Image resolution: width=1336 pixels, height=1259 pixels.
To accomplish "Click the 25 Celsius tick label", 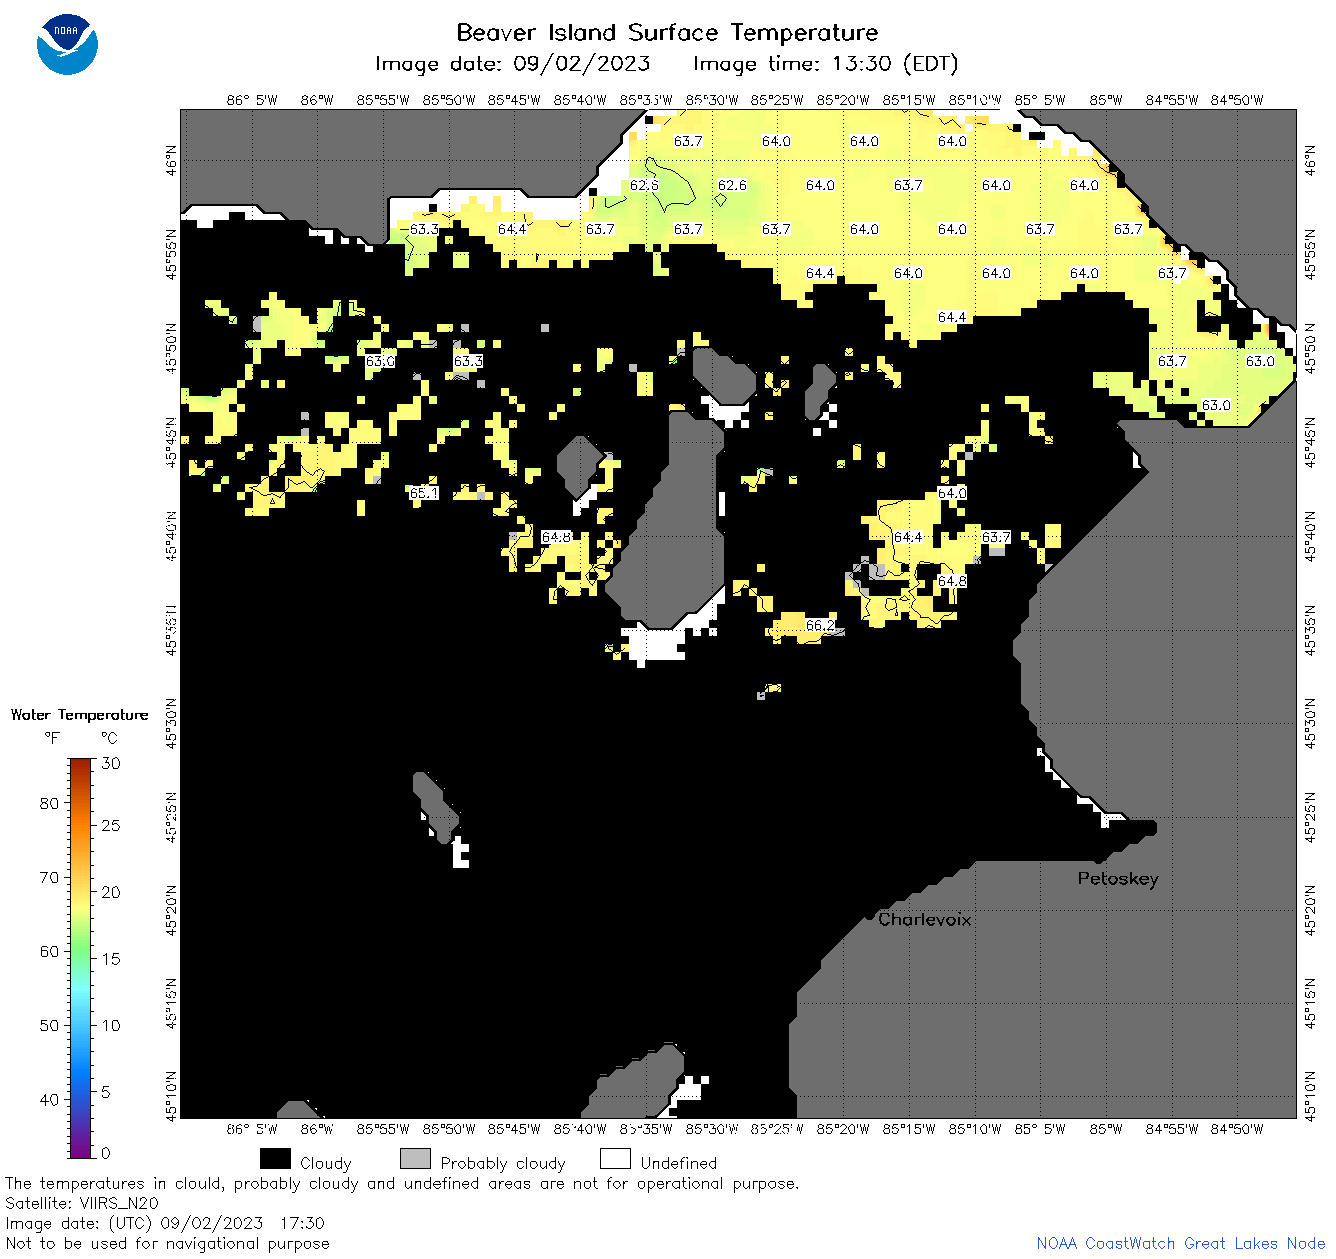I will pyautogui.click(x=111, y=825).
